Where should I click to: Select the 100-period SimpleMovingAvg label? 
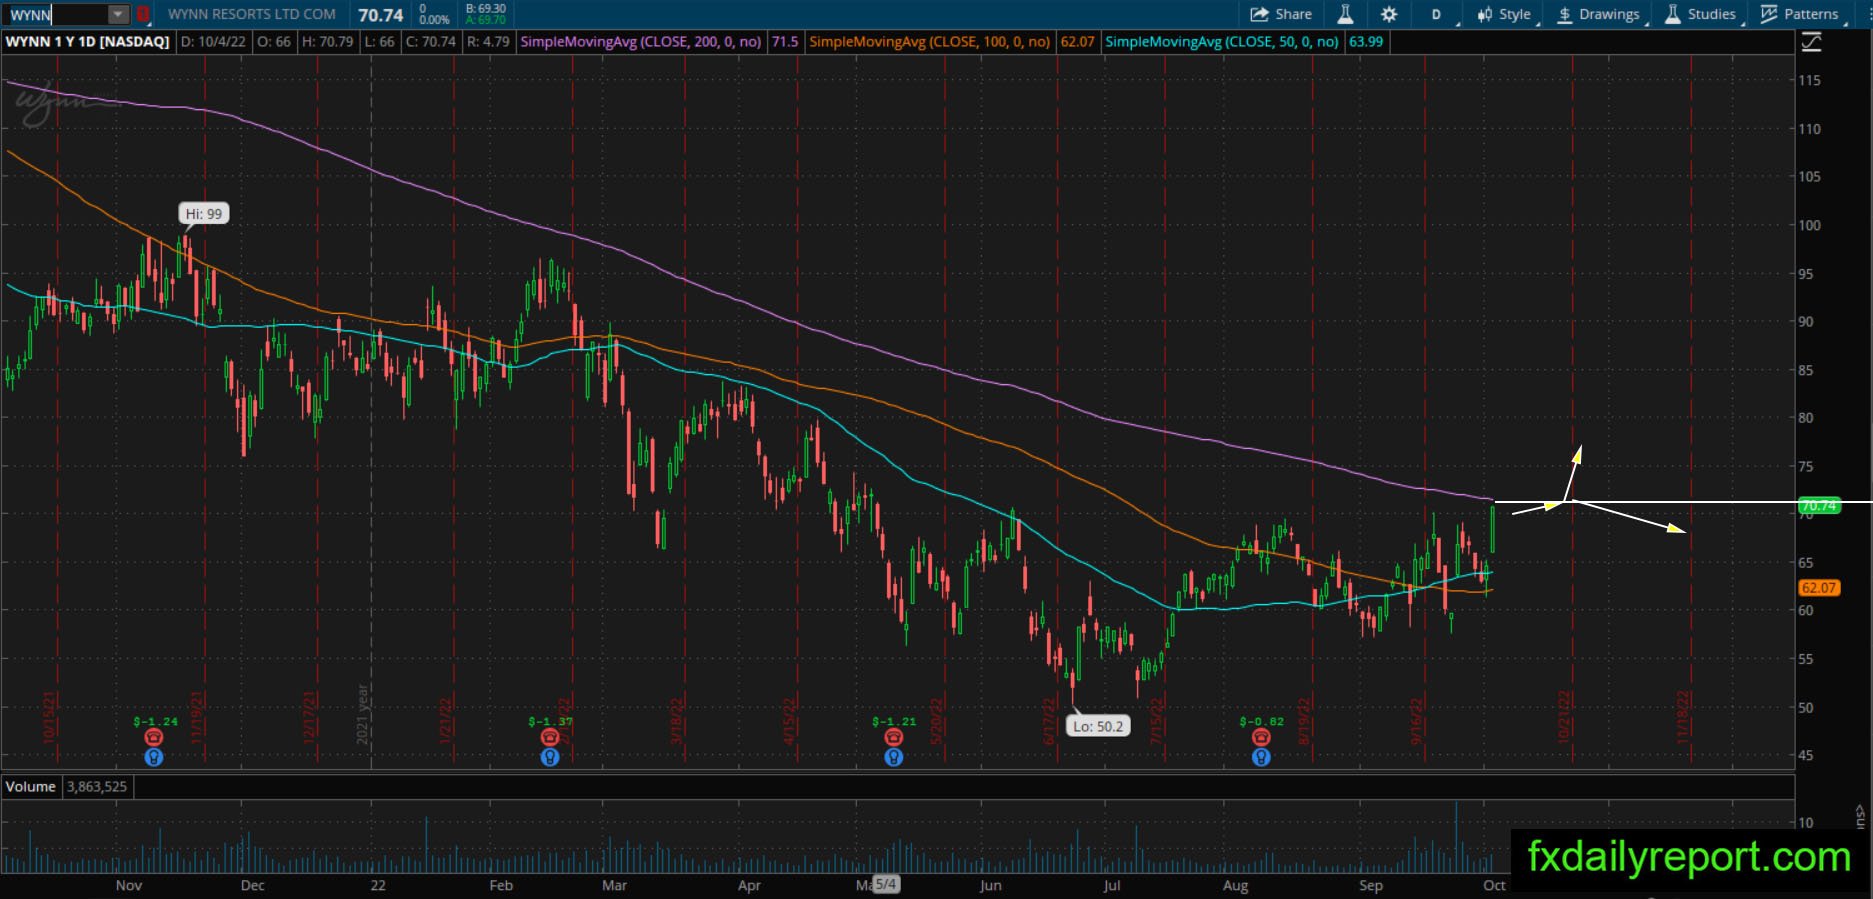[929, 42]
